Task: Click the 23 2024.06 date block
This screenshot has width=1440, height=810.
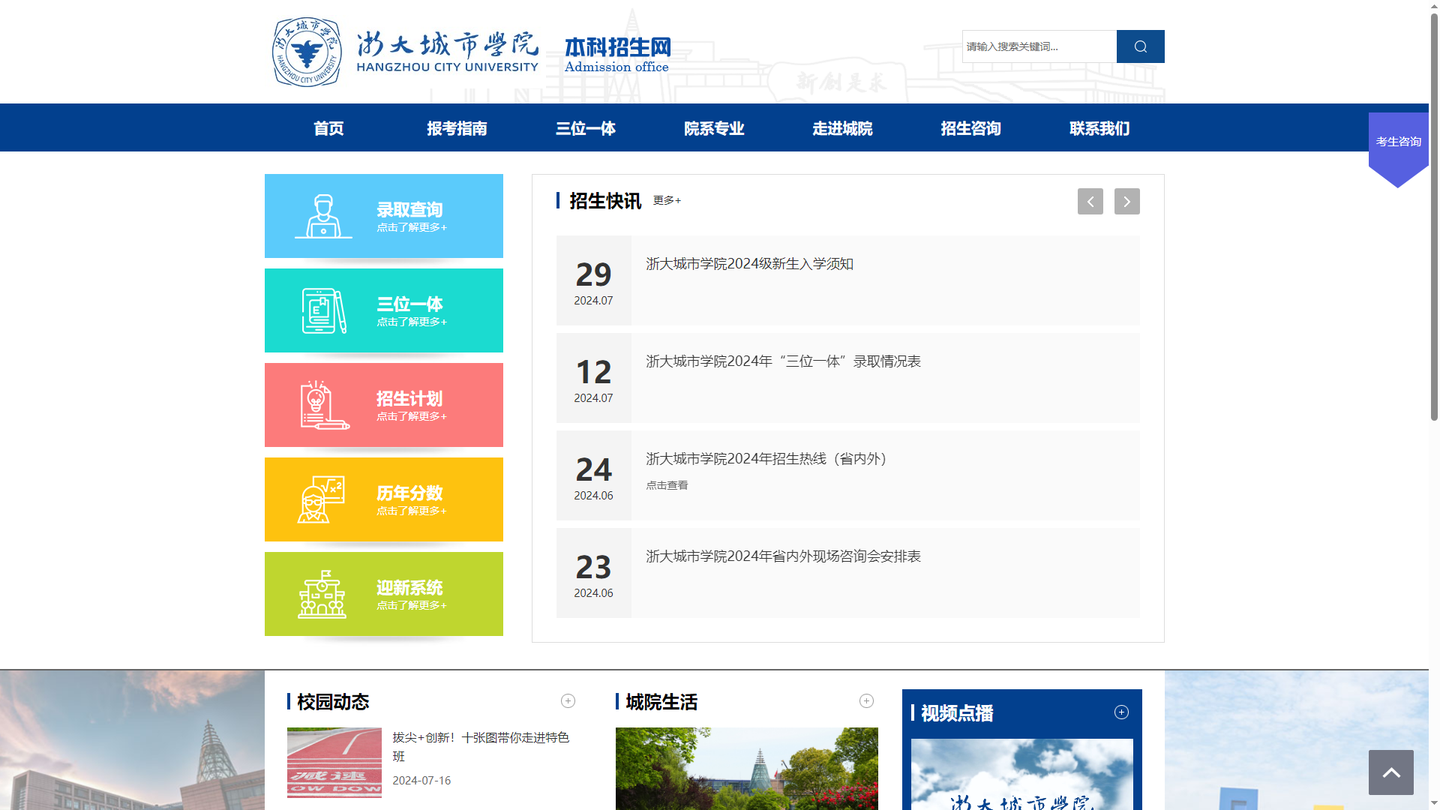Action: pyautogui.click(x=594, y=573)
